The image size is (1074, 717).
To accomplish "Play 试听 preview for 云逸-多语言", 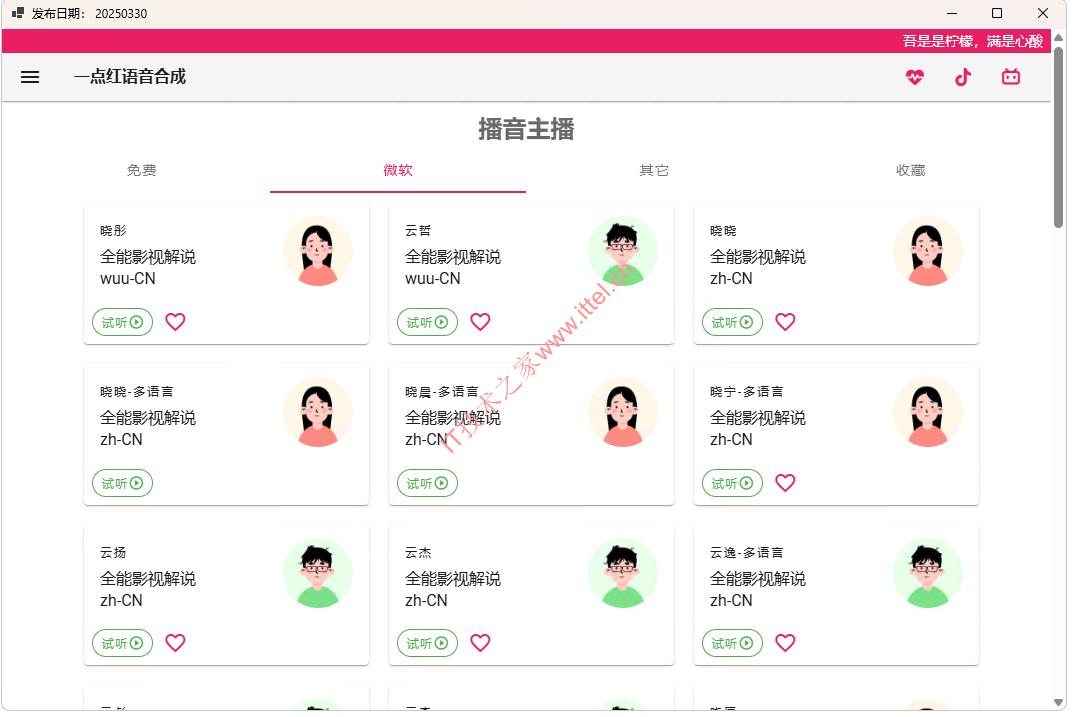I will (x=732, y=643).
